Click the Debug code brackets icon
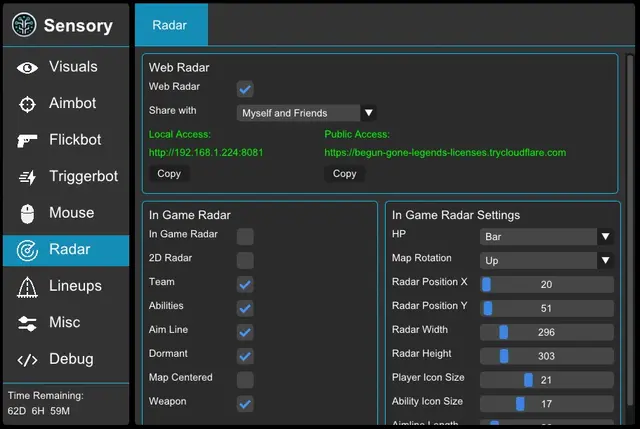The height and width of the screenshot is (429, 640). pyautogui.click(x=28, y=359)
